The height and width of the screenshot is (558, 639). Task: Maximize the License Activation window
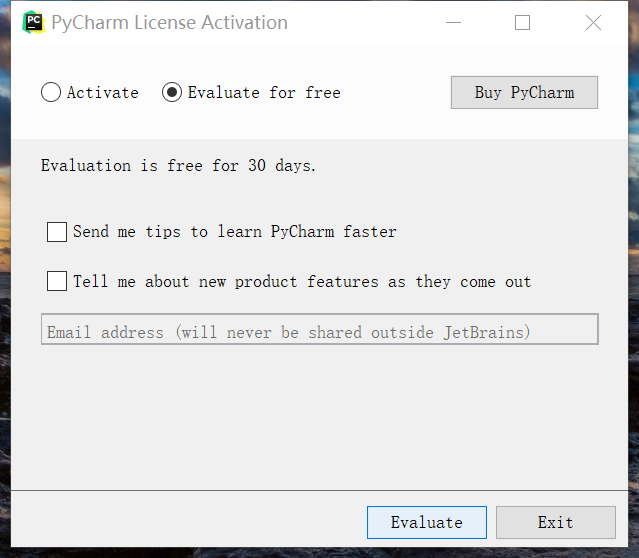coord(522,22)
